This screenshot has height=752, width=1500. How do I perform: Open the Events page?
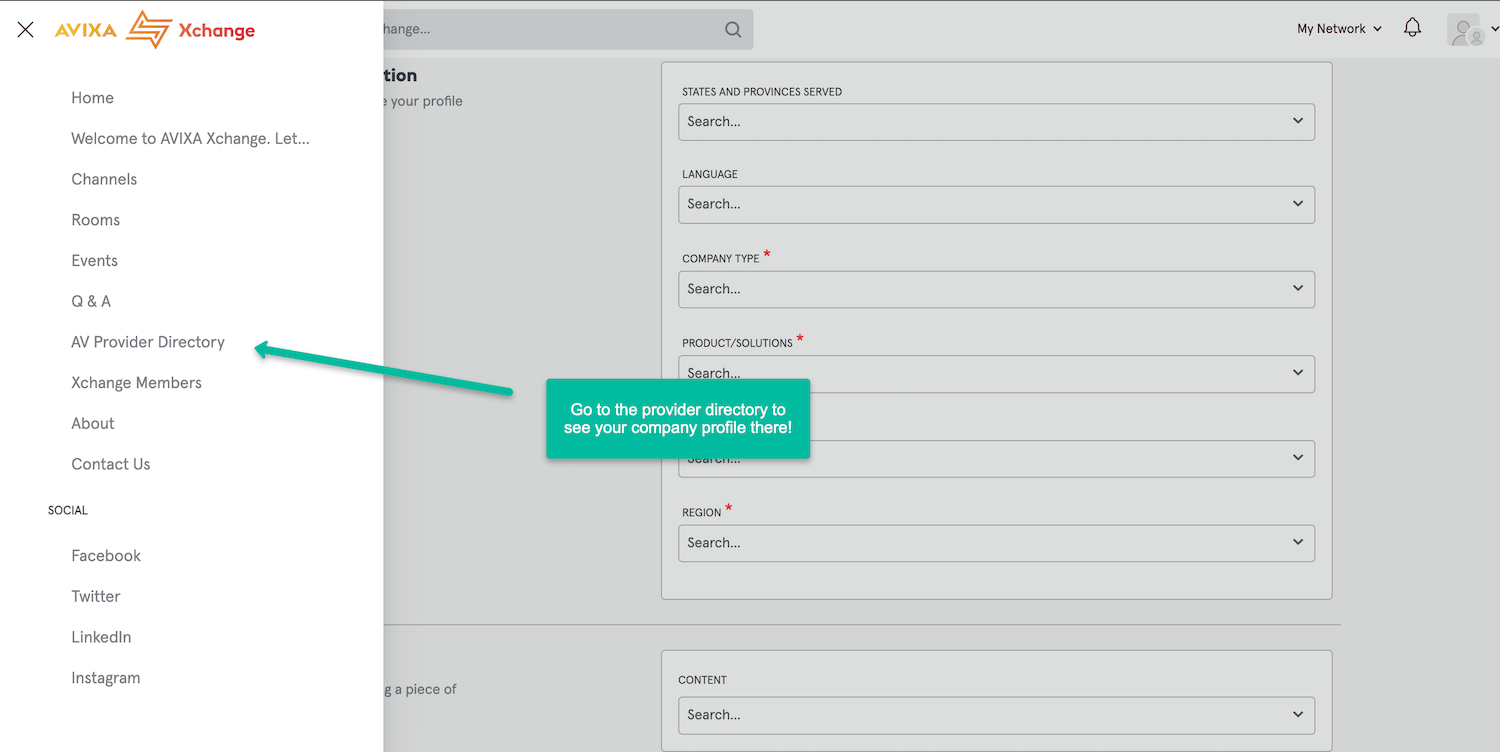tap(95, 261)
